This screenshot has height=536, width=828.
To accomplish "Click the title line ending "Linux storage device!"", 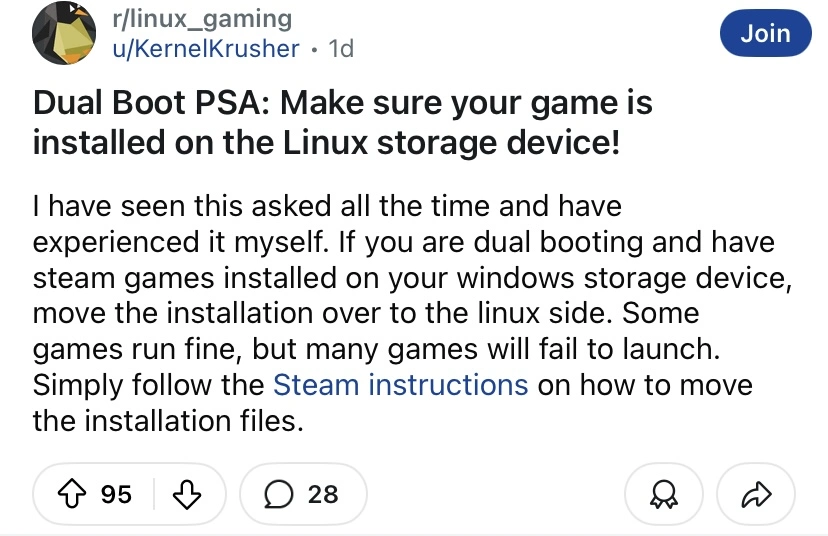I will [326, 142].
